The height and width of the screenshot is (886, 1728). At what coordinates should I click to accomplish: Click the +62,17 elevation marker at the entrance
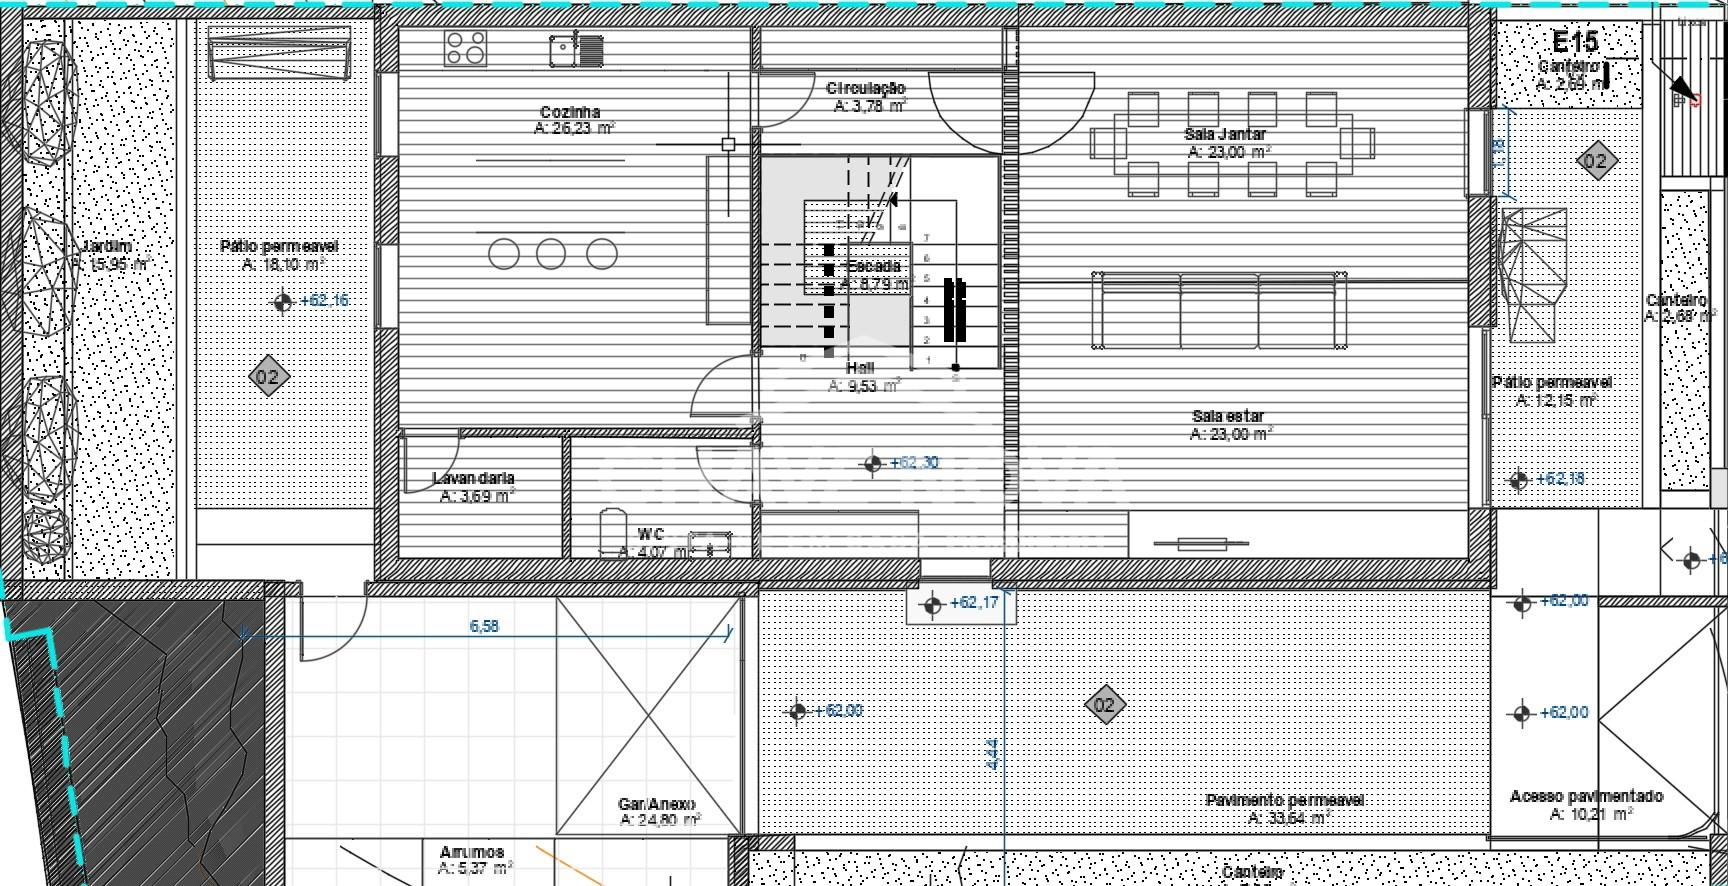click(933, 604)
